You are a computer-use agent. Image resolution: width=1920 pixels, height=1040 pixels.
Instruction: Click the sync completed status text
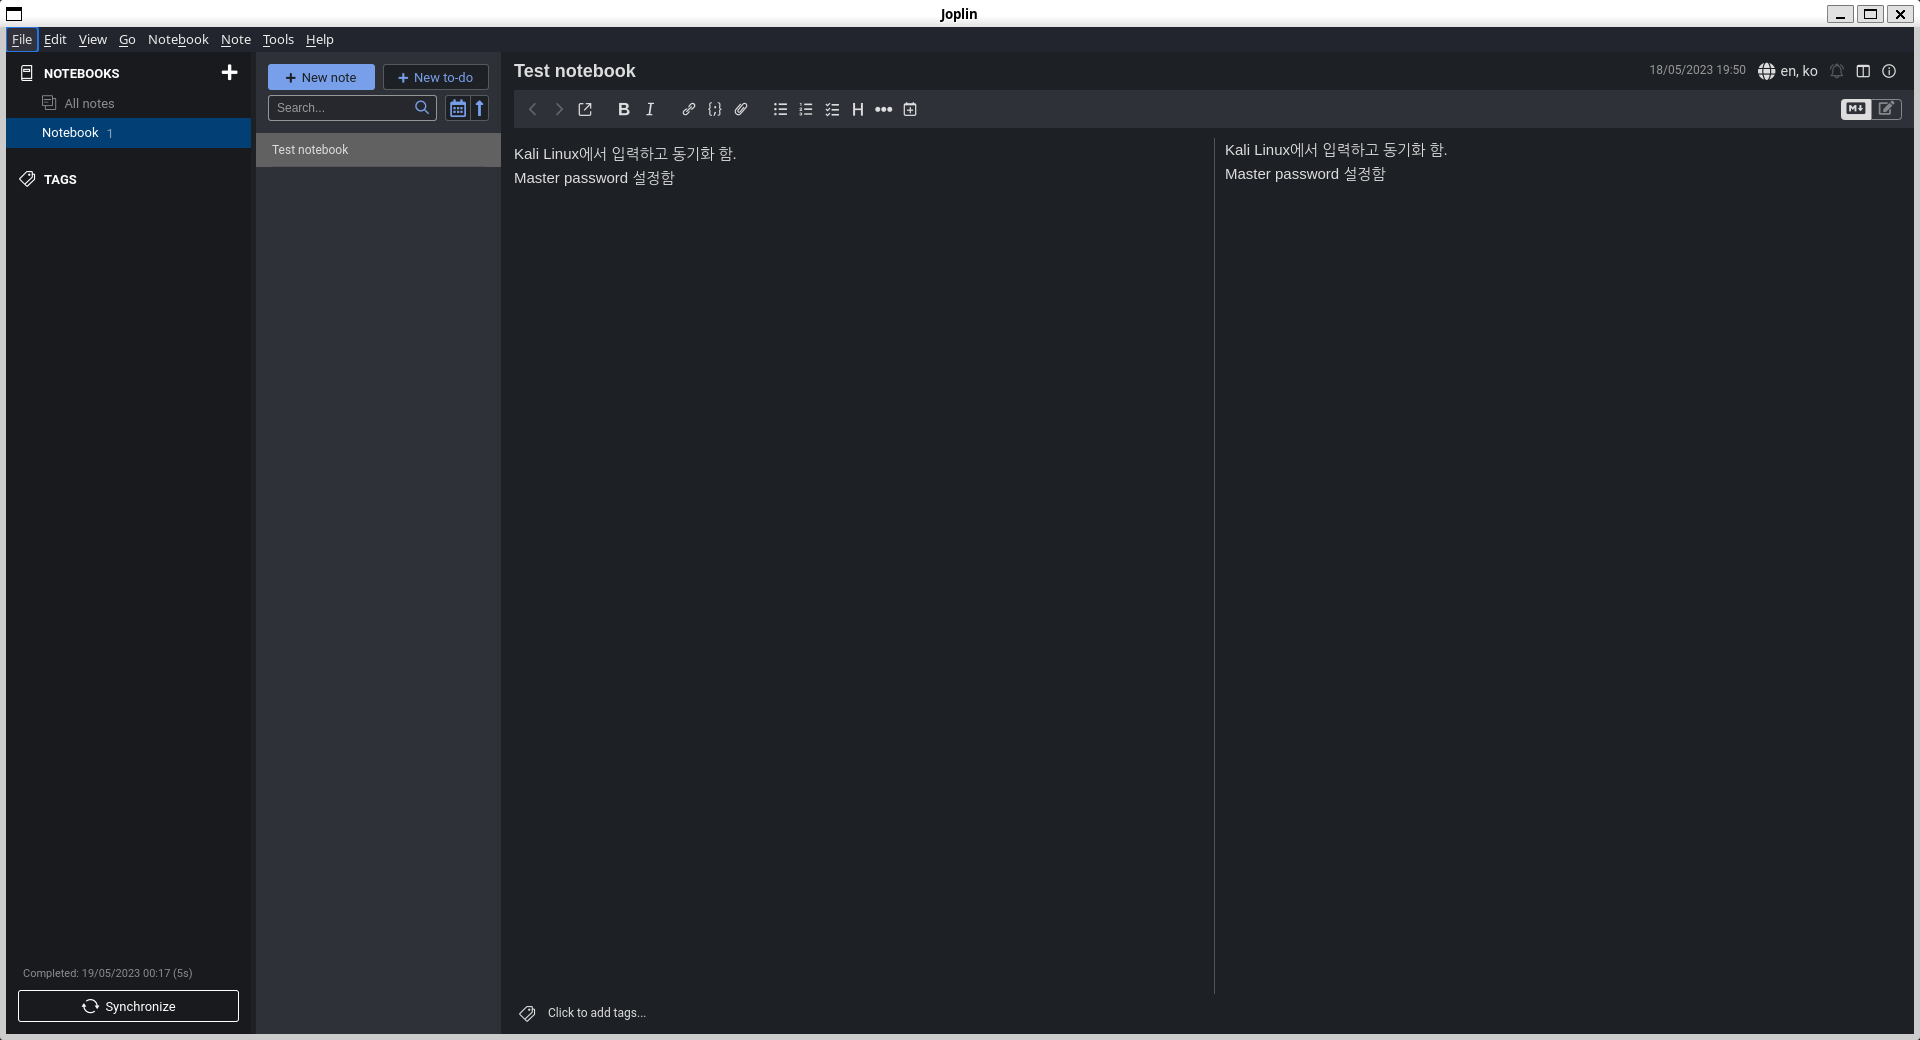click(108, 973)
